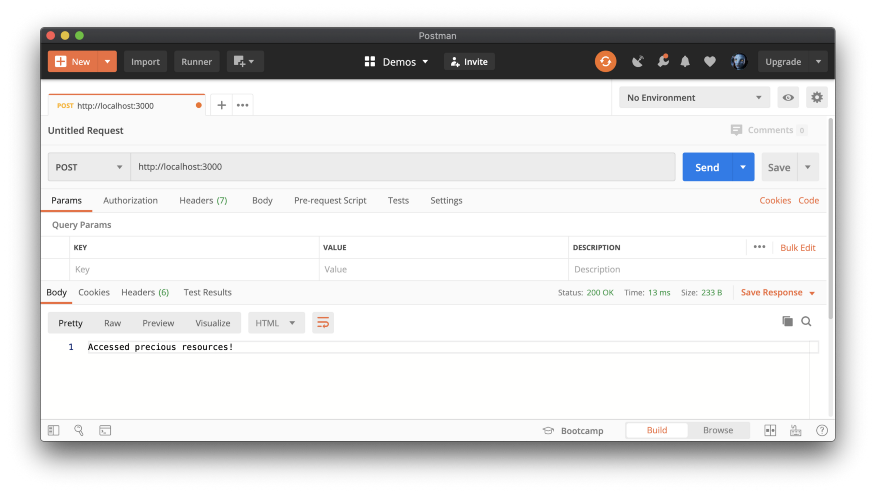Click the request URL input field
Screen dimensions: 875x494
pyautogui.click(x=403, y=167)
